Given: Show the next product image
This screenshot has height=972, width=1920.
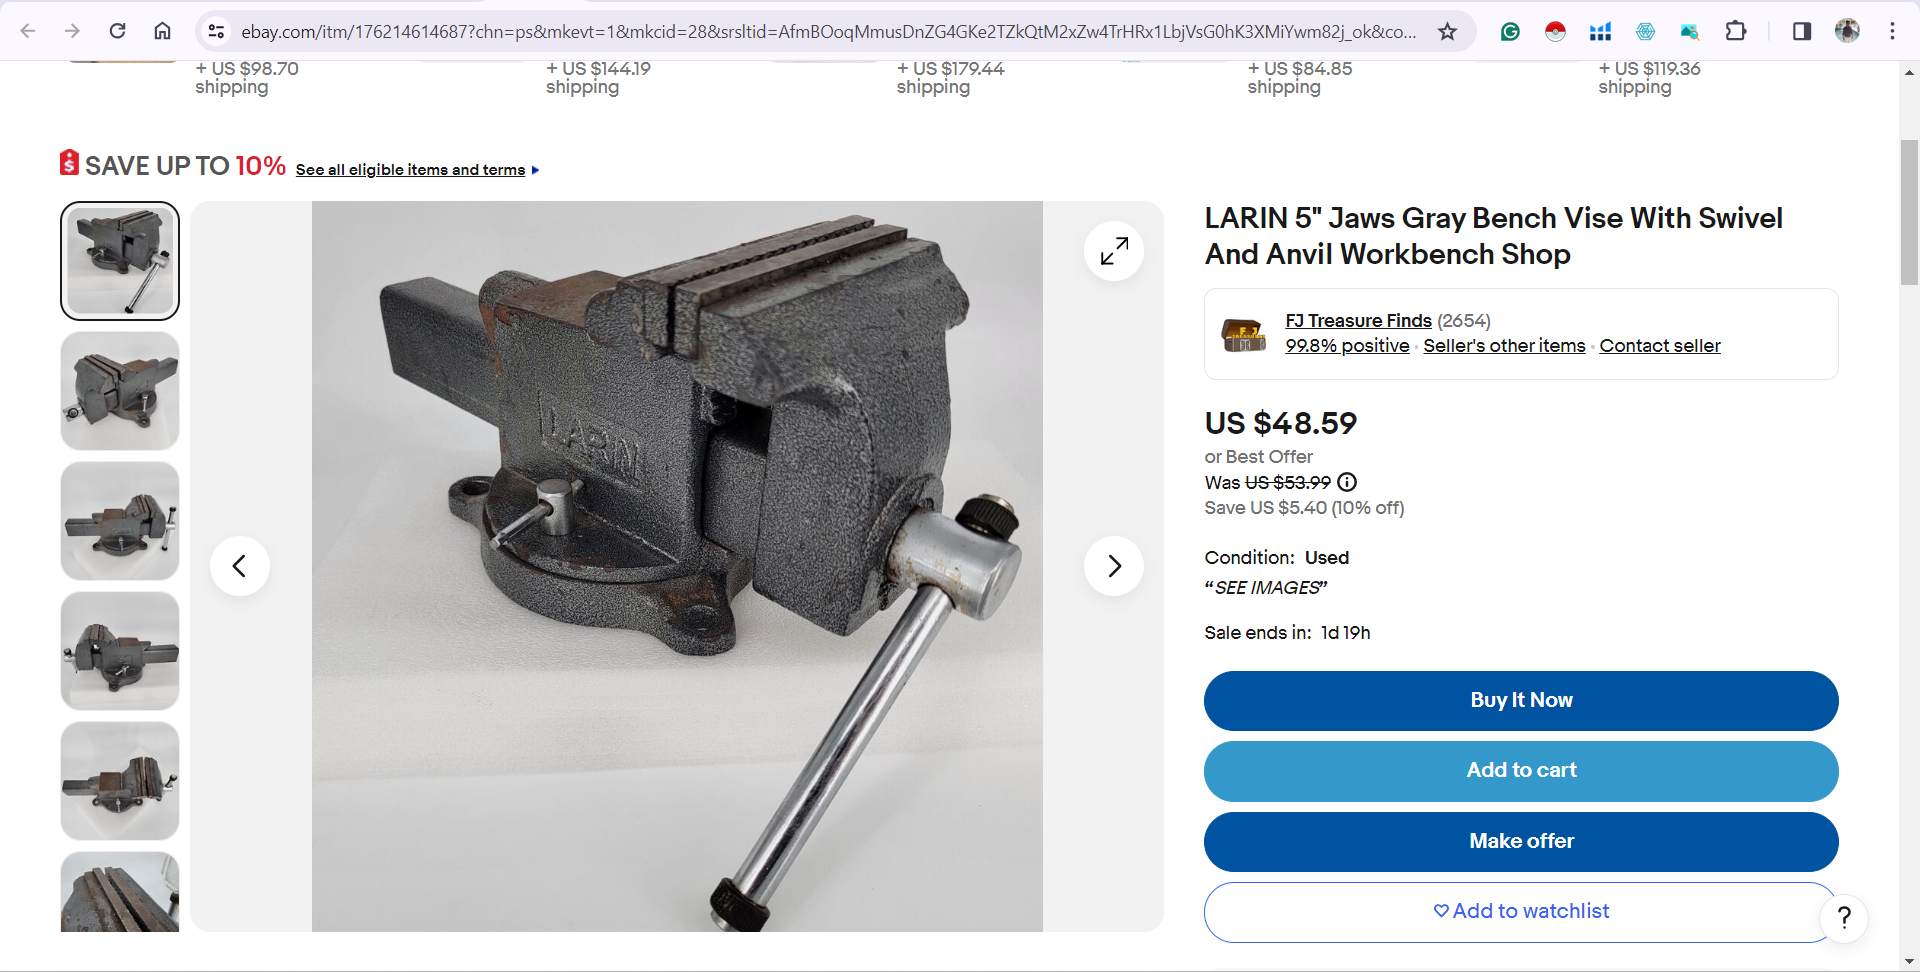Looking at the screenshot, I should point(1114,566).
